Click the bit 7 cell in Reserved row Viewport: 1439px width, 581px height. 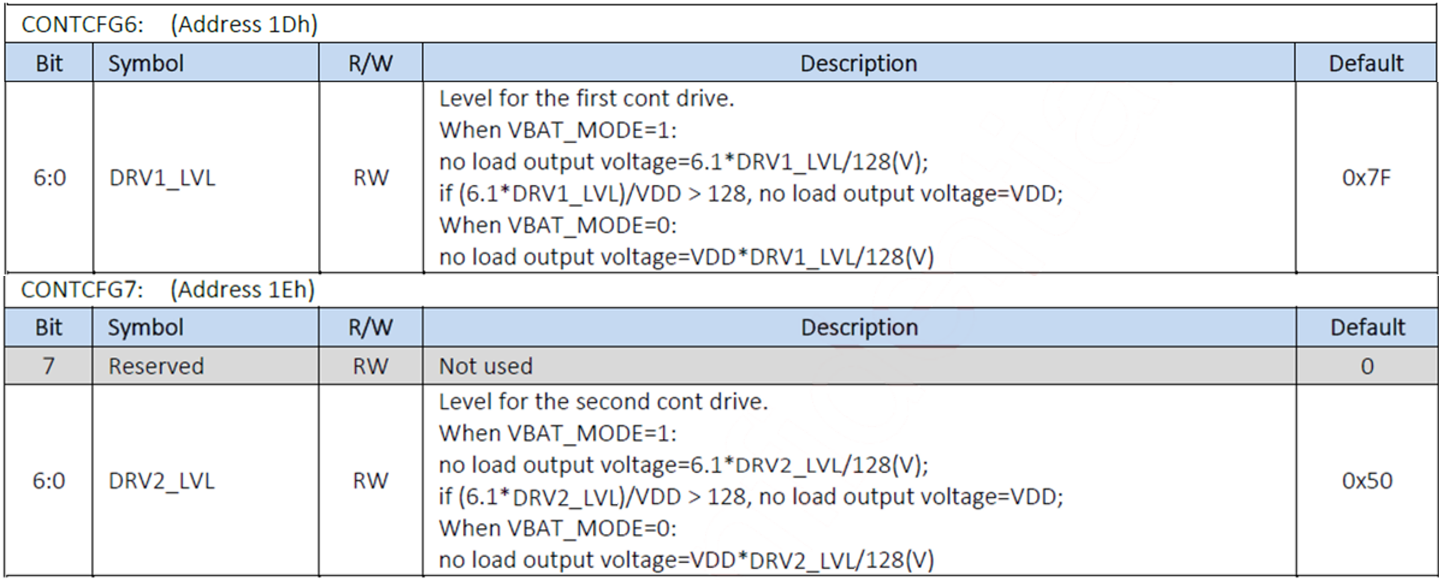click(48, 366)
